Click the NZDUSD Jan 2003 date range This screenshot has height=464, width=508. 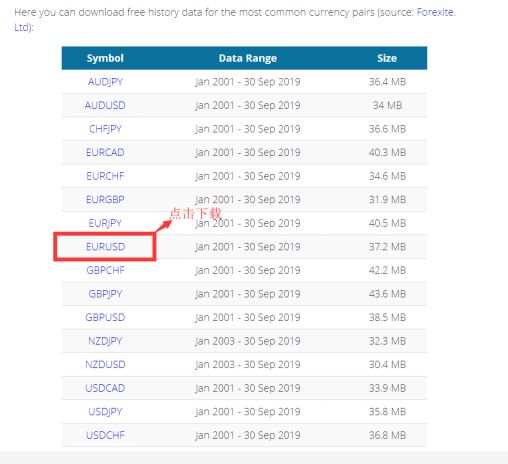pos(248,364)
